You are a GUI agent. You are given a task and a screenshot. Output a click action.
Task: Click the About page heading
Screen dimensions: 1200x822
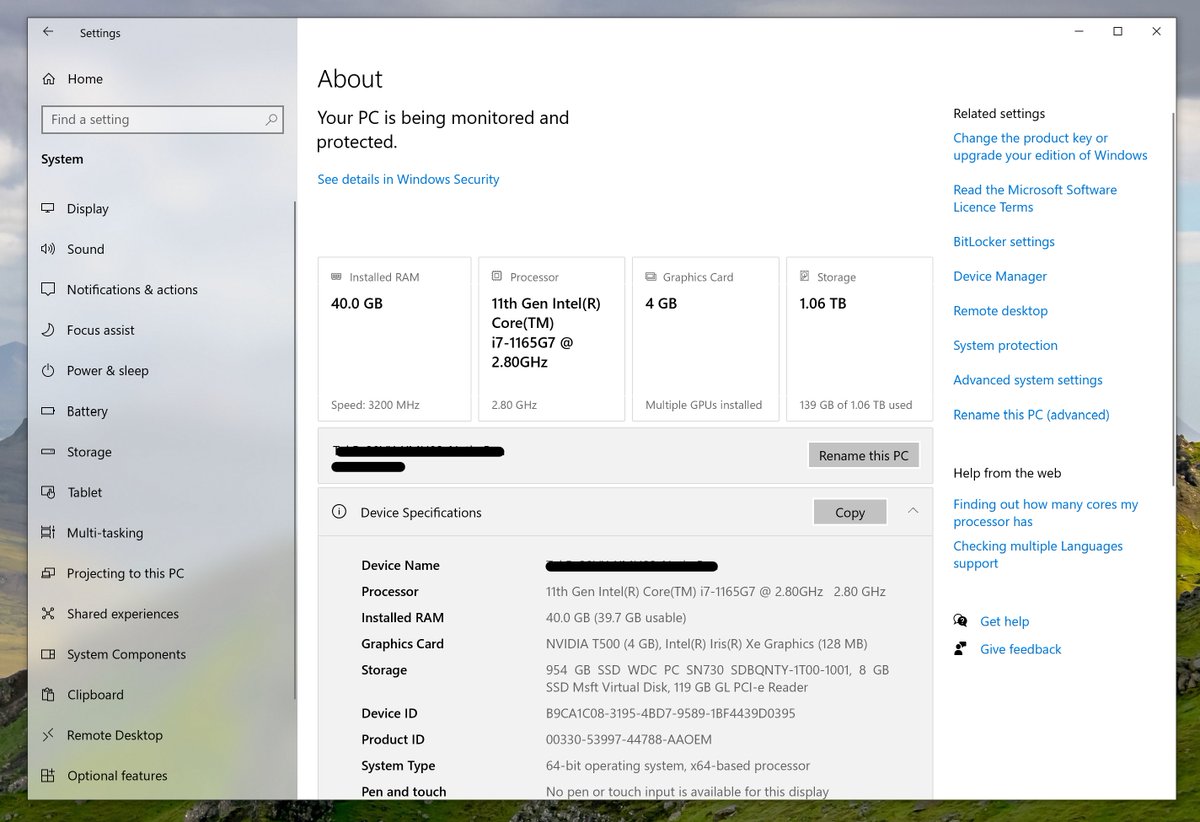tap(350, 79)
